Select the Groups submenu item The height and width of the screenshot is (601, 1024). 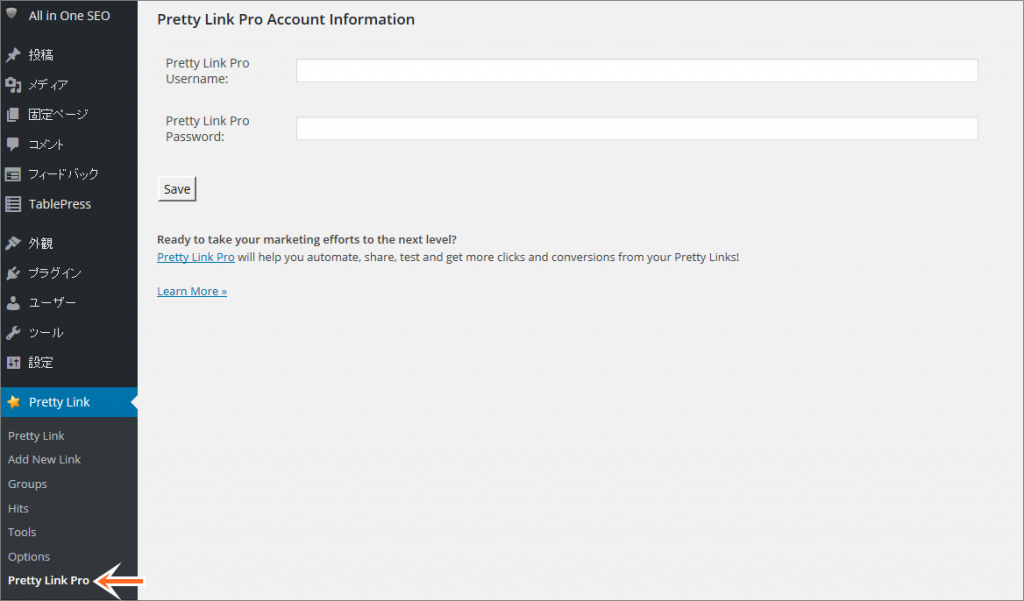coord(27,483)
